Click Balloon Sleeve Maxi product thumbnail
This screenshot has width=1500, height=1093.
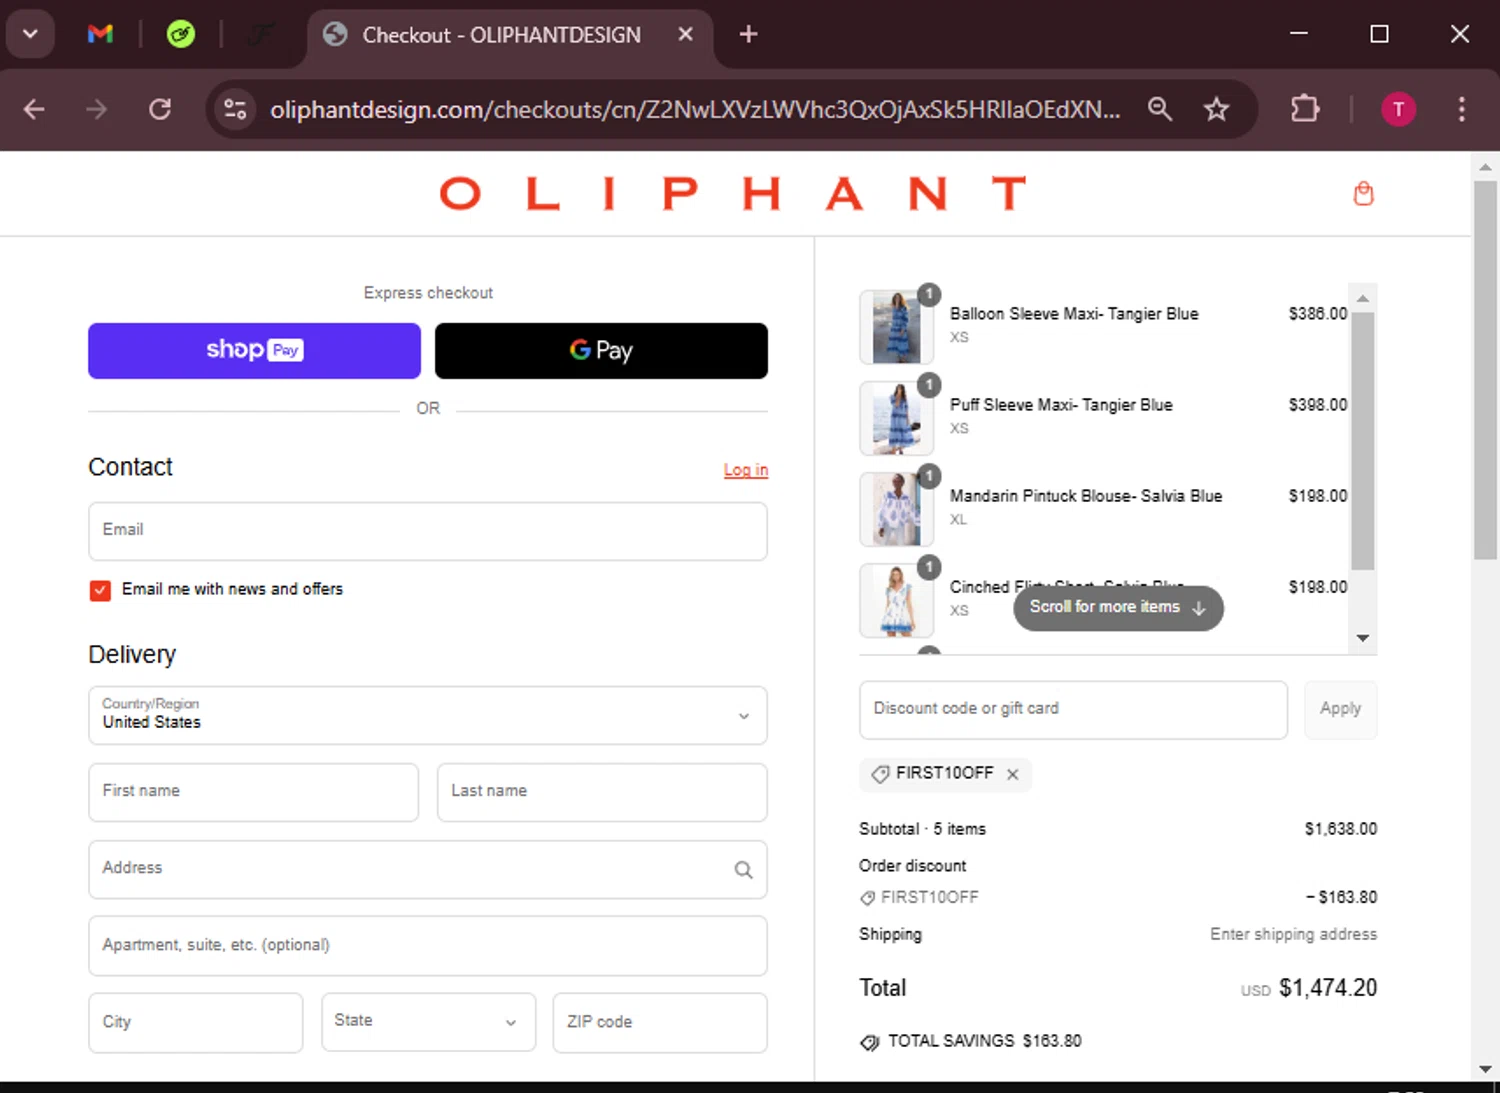coord(896,327)
